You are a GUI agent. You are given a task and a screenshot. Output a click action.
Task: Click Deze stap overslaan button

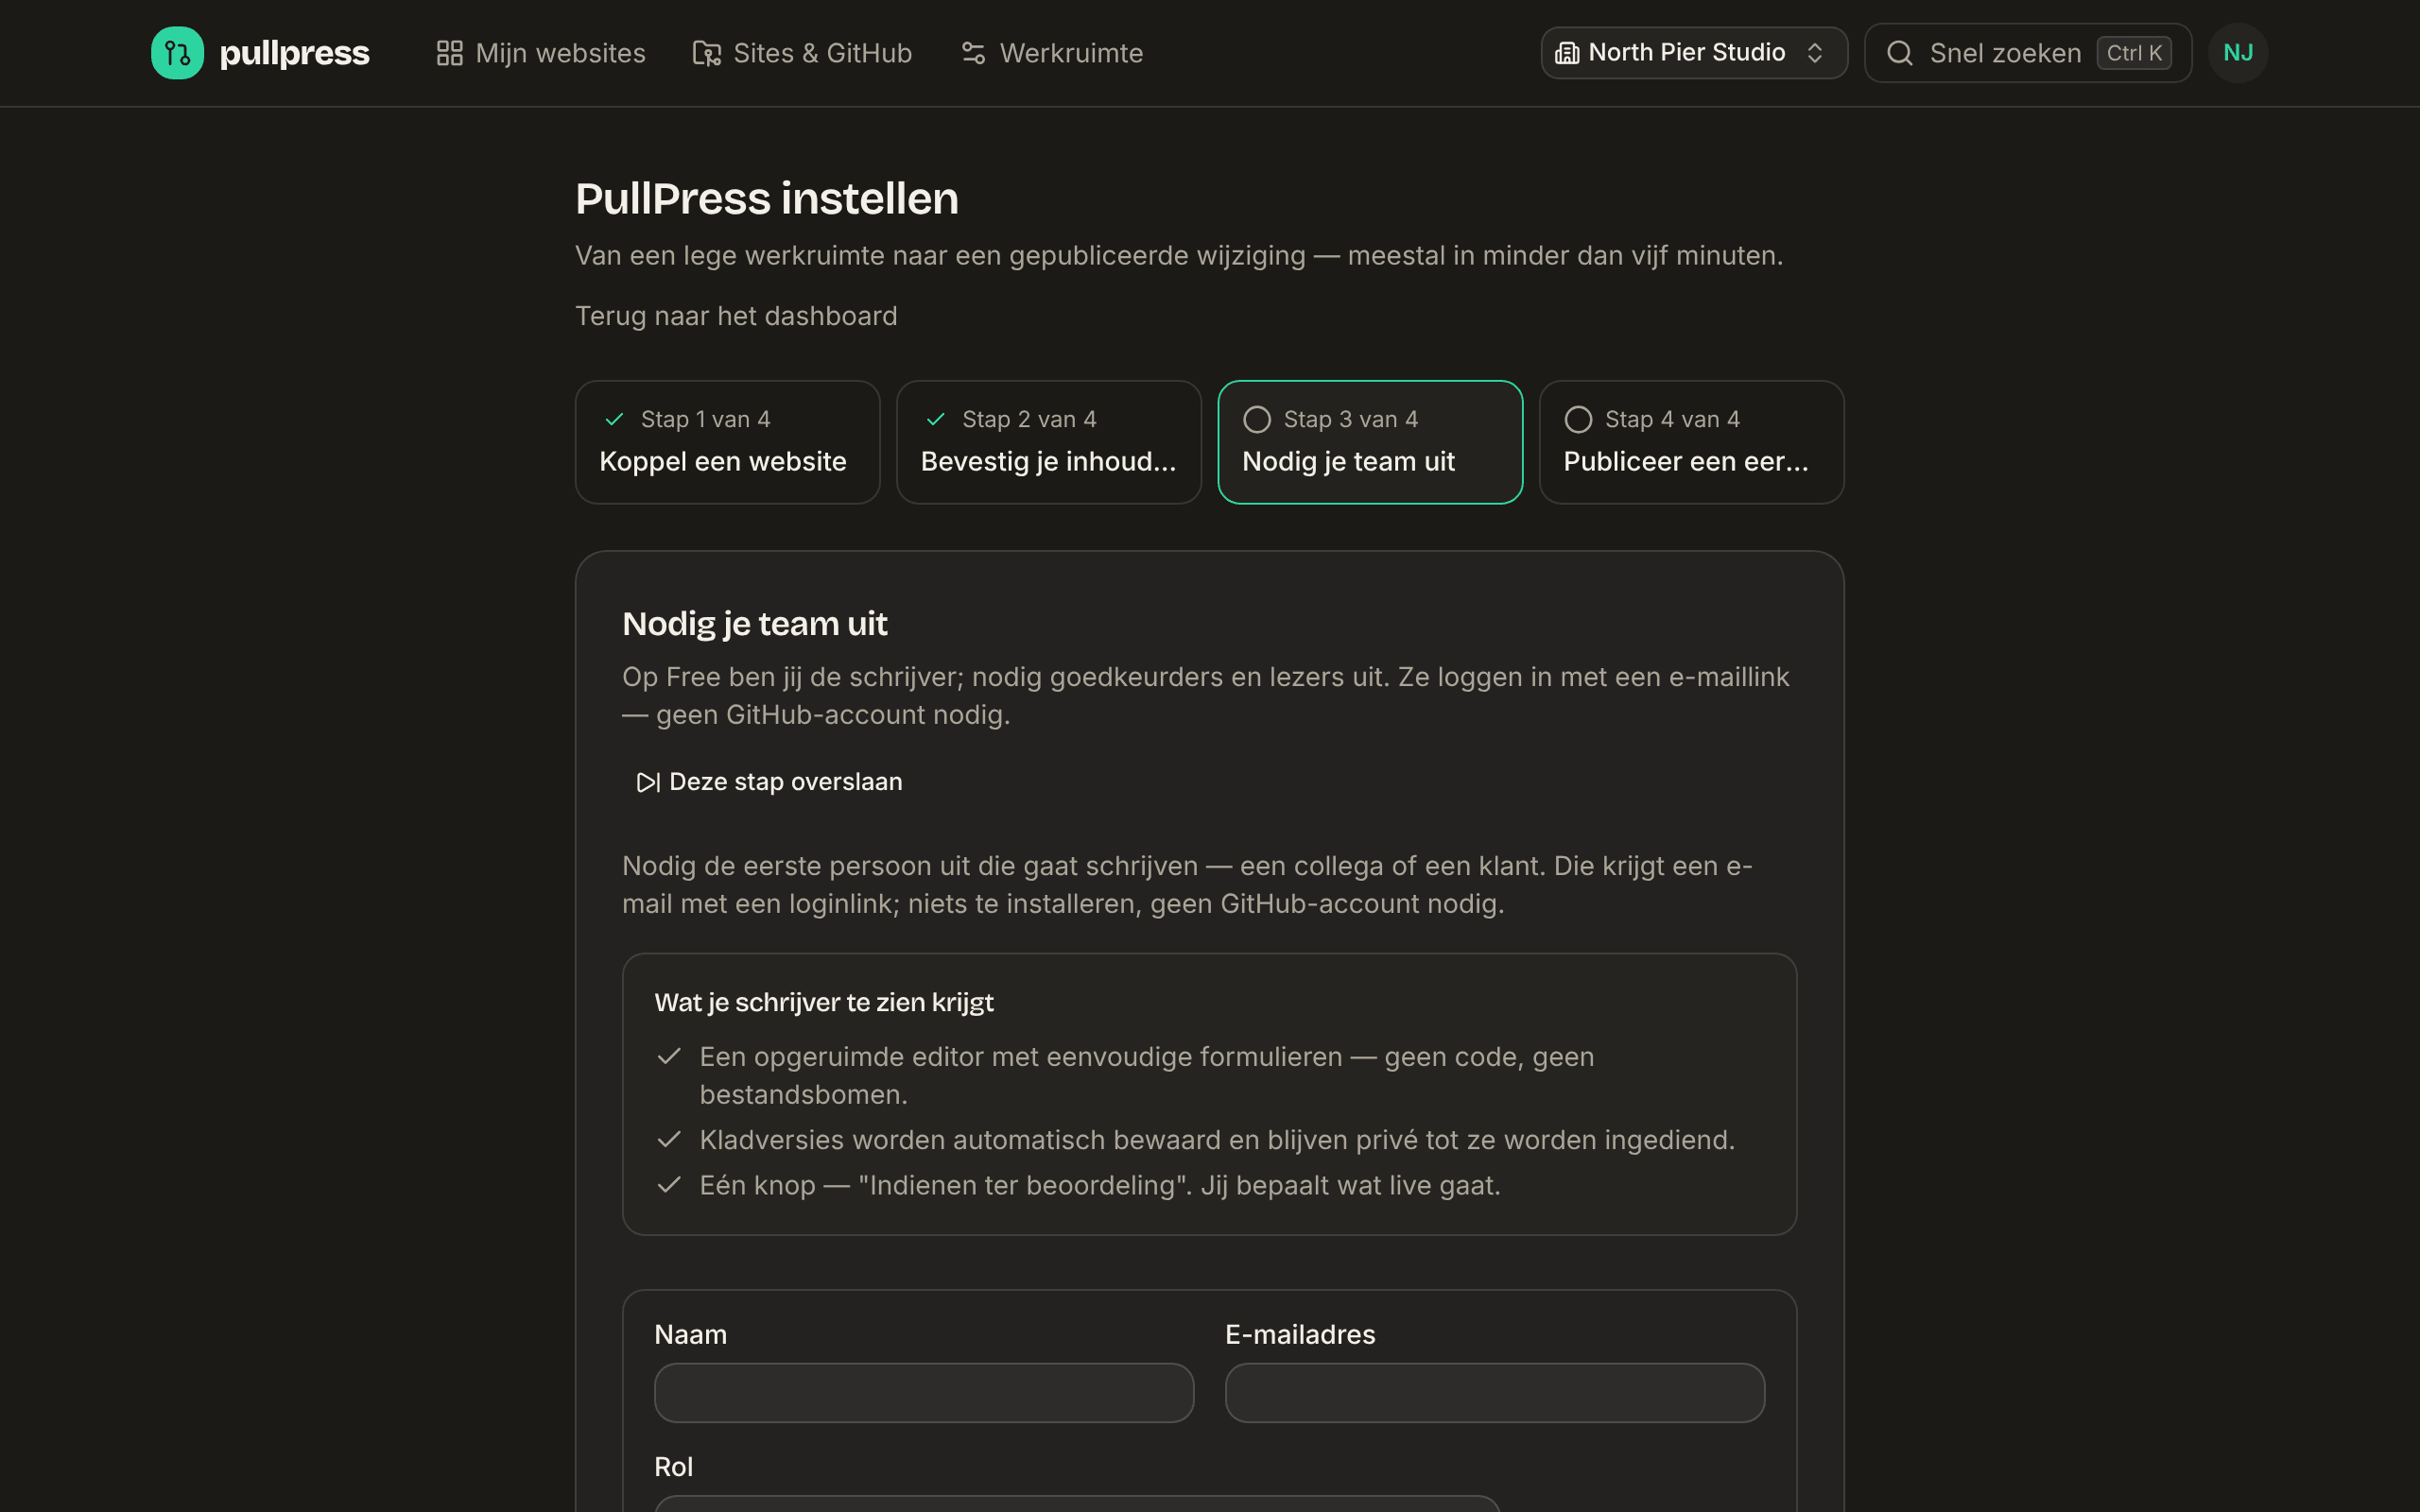point(769,782)
